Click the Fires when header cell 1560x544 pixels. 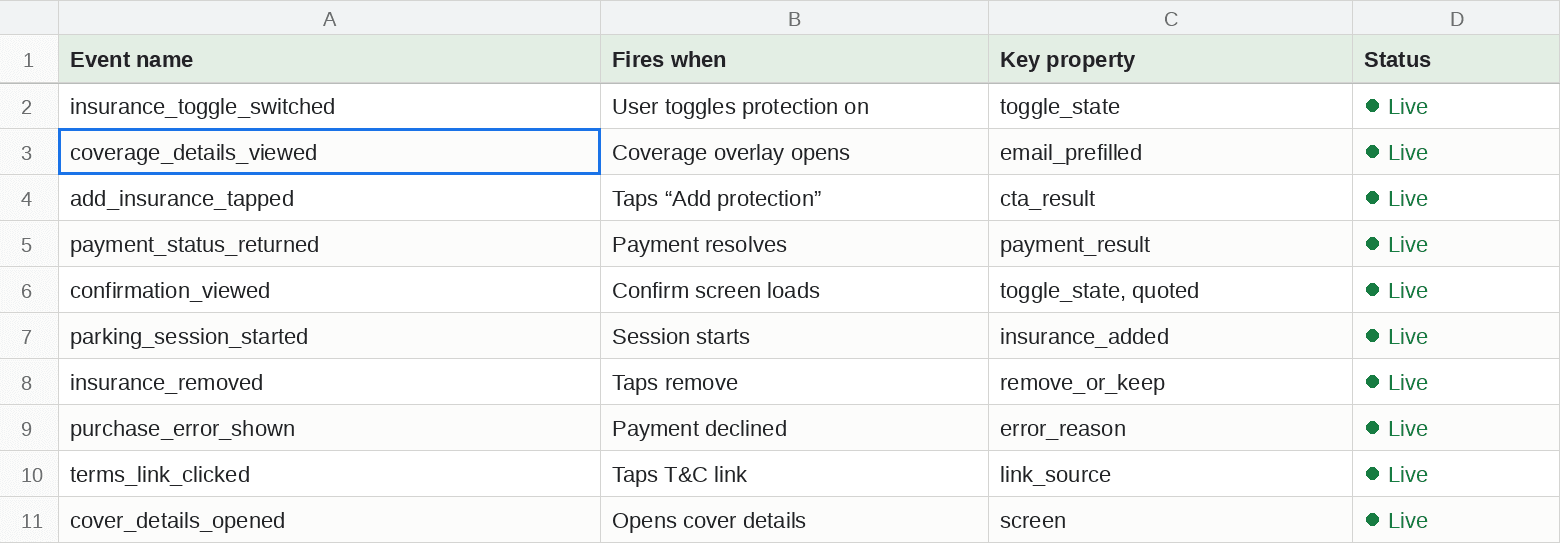pyautogui.click(x=794, y=60)
